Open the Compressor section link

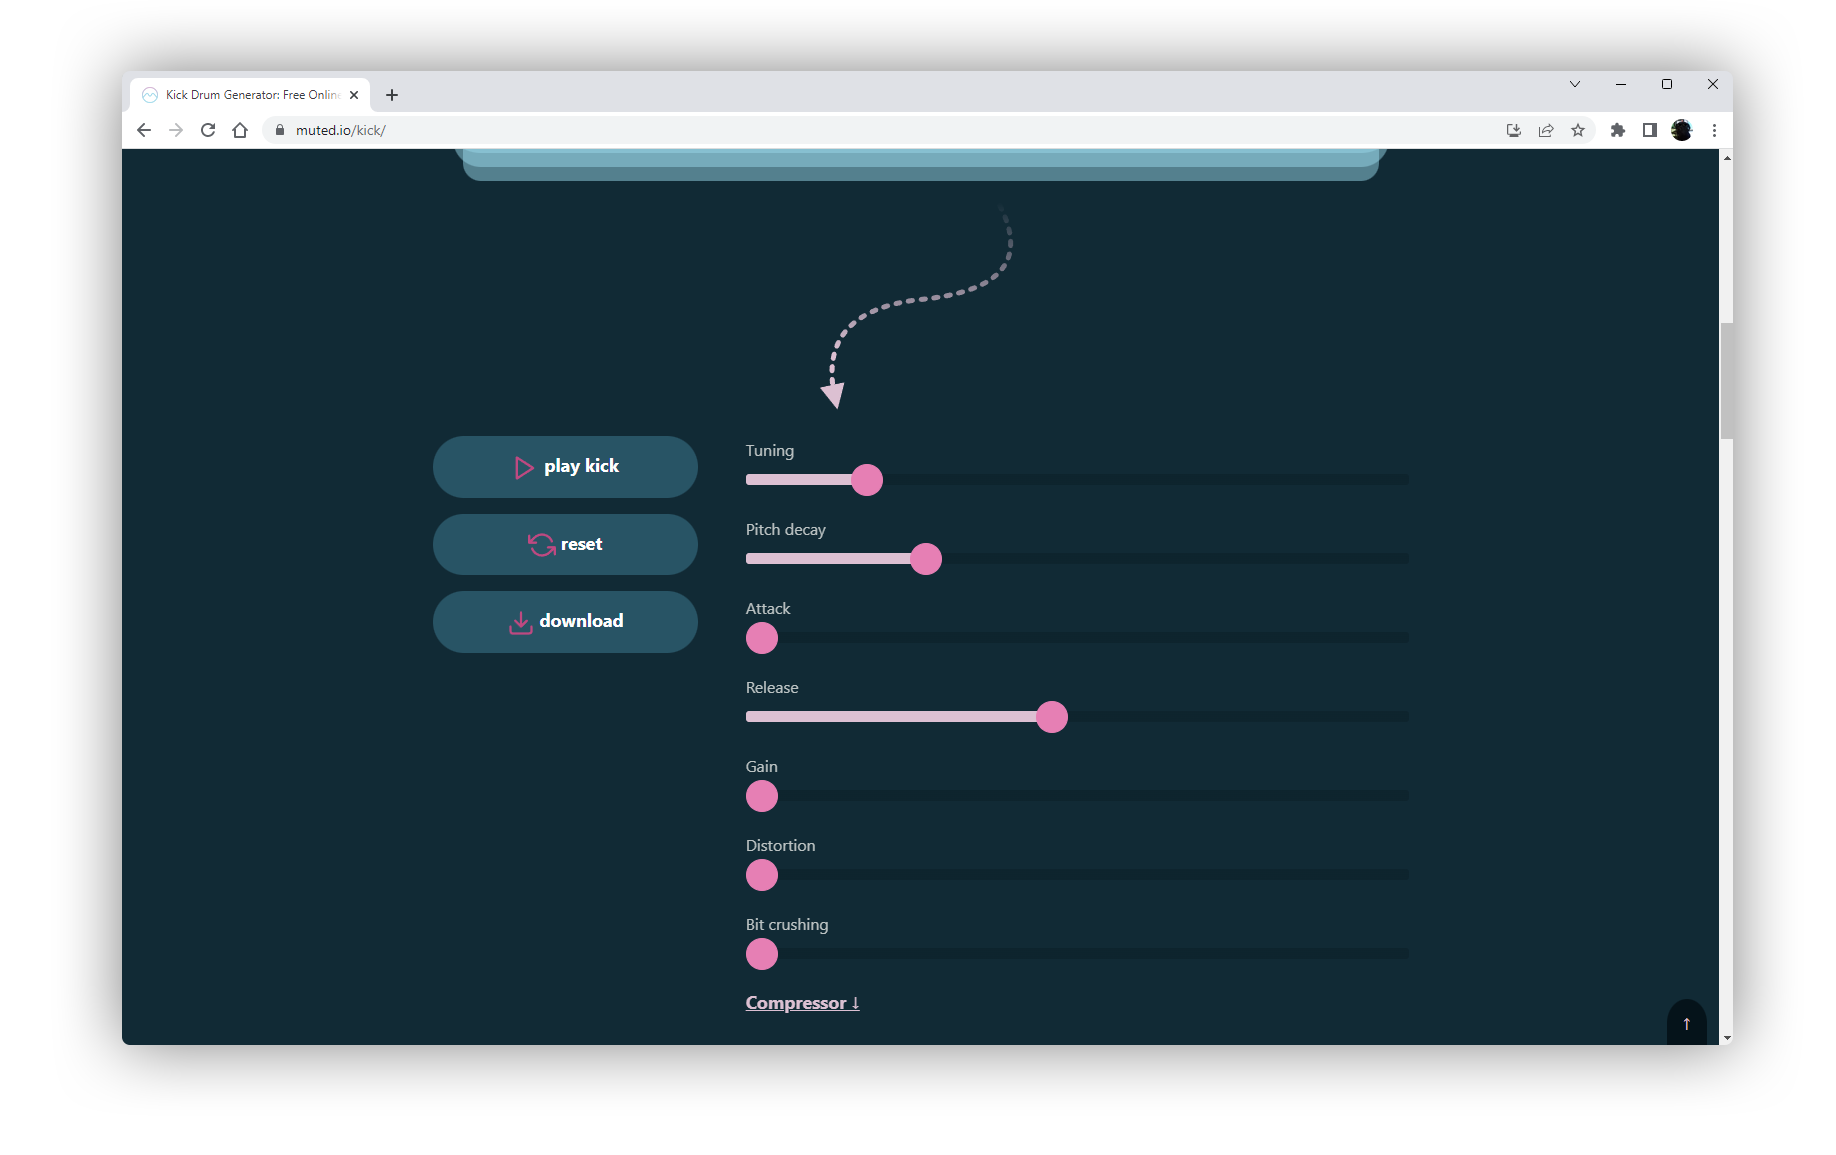802,1003
